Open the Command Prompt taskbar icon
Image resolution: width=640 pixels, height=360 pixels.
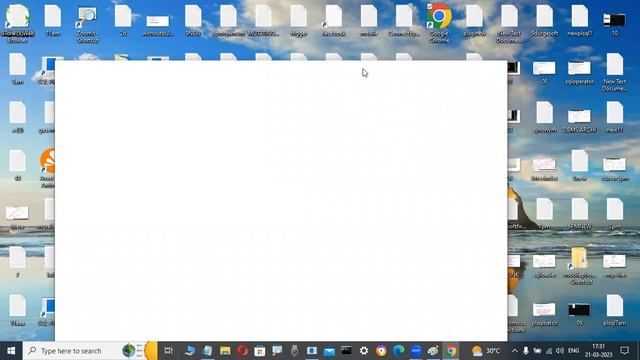tap(346, 351)
